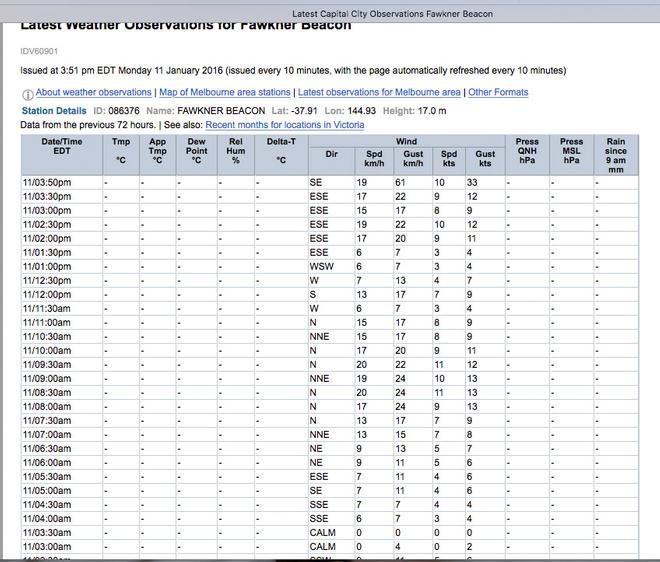The image size is (660, 562).
Task: Click the Press MSL hPa column header
Action: coord(572,155)
